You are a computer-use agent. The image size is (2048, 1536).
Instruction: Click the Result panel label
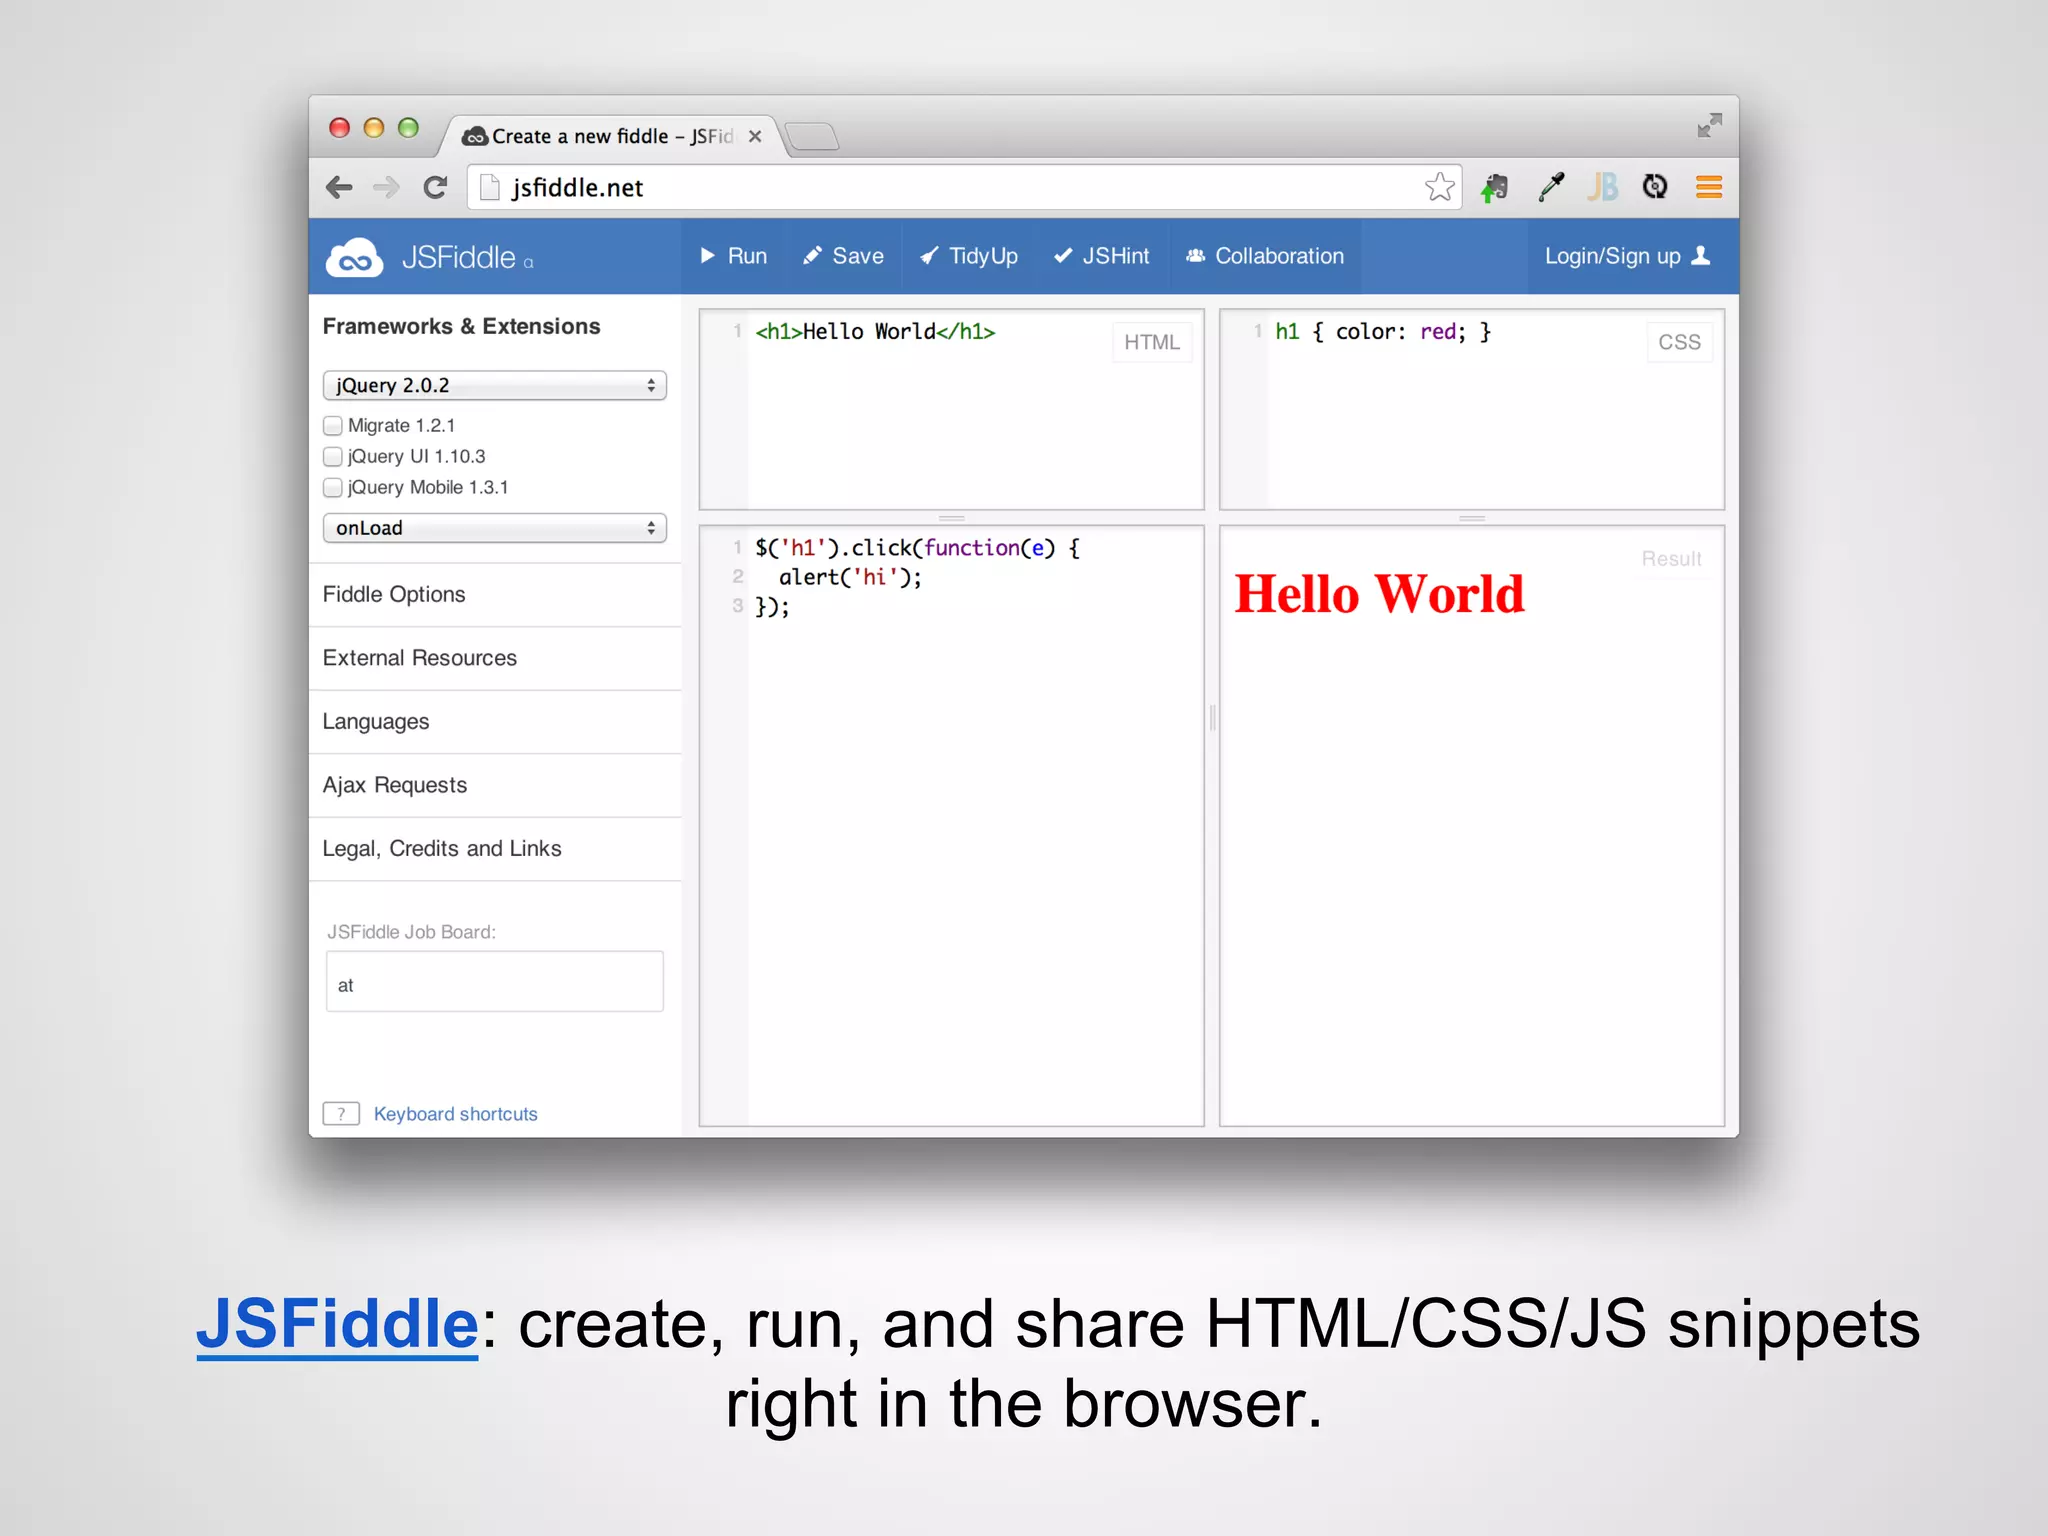[x=1671, y=559]
